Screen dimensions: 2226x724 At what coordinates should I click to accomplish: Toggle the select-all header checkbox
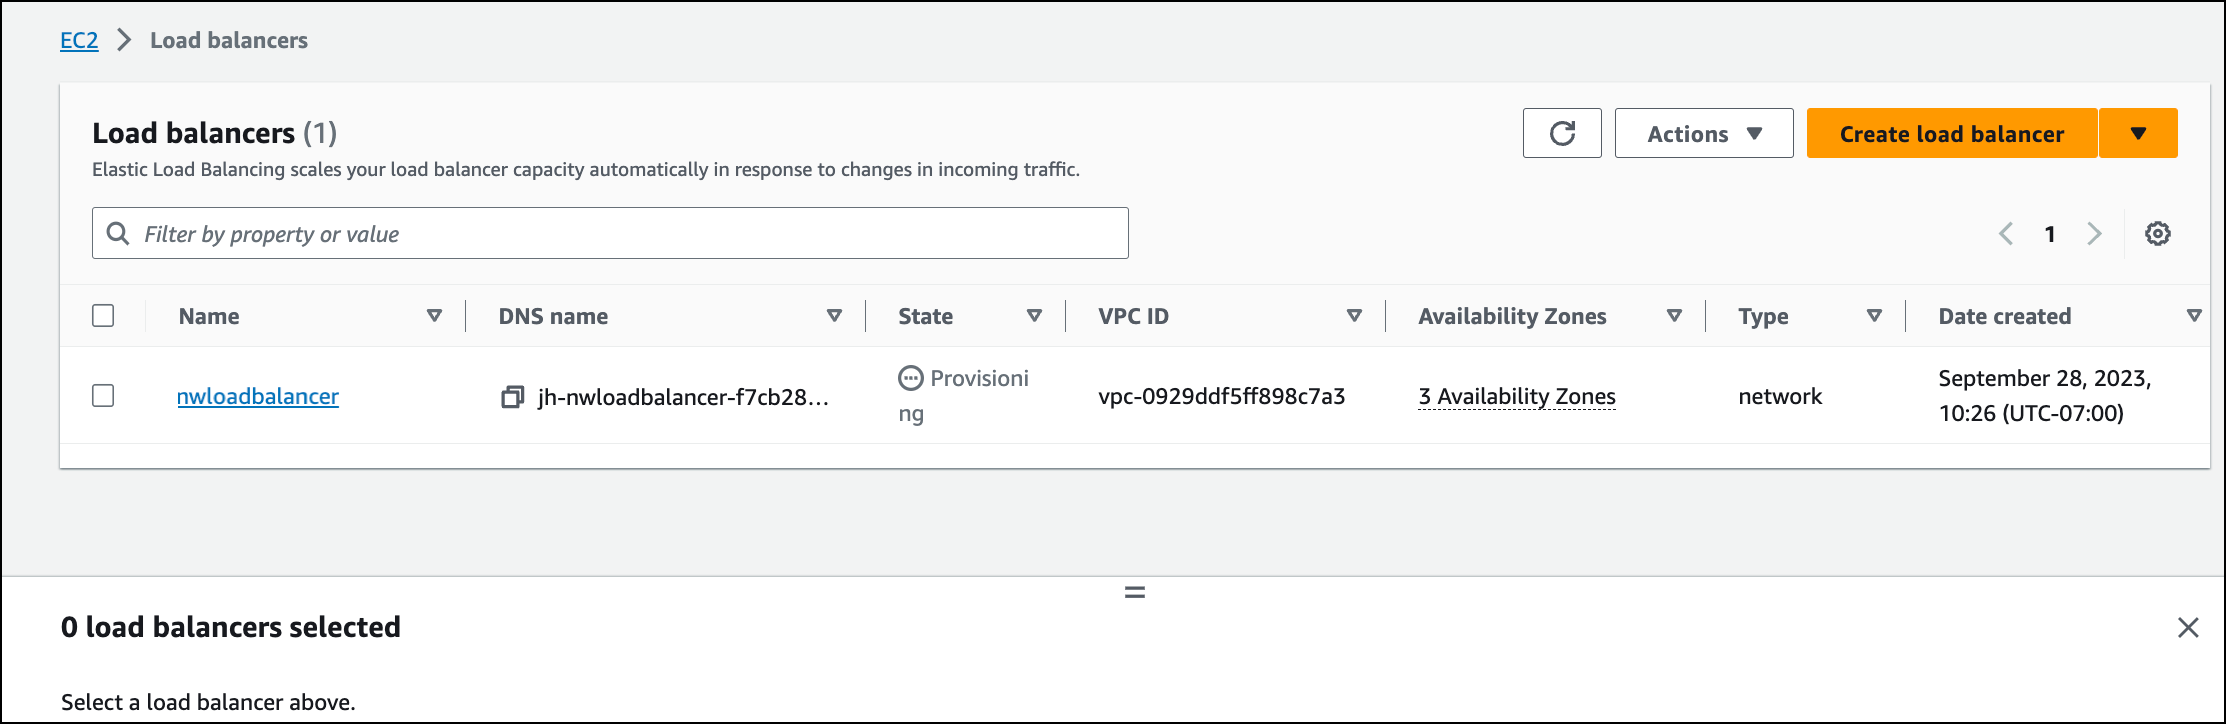coord(103,315)
